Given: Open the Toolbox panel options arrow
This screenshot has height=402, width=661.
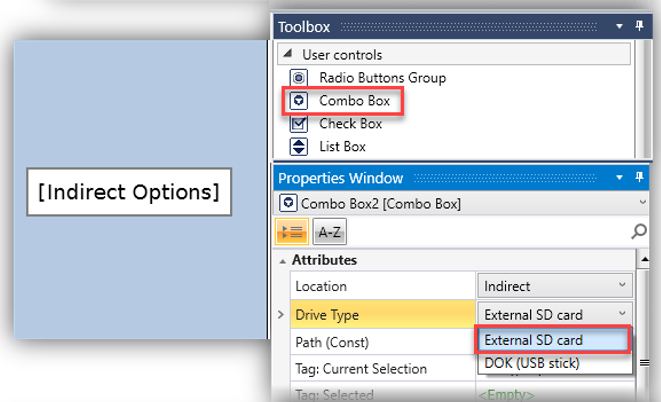Looking at the screenshot, I should click(x=620, y=27).
